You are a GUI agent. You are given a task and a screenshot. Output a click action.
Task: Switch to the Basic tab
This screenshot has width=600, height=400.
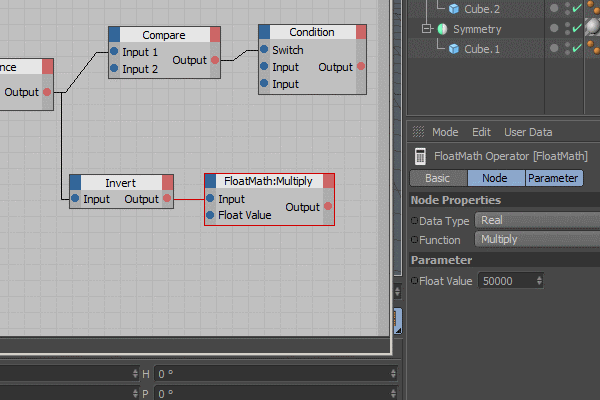point(438,178)
